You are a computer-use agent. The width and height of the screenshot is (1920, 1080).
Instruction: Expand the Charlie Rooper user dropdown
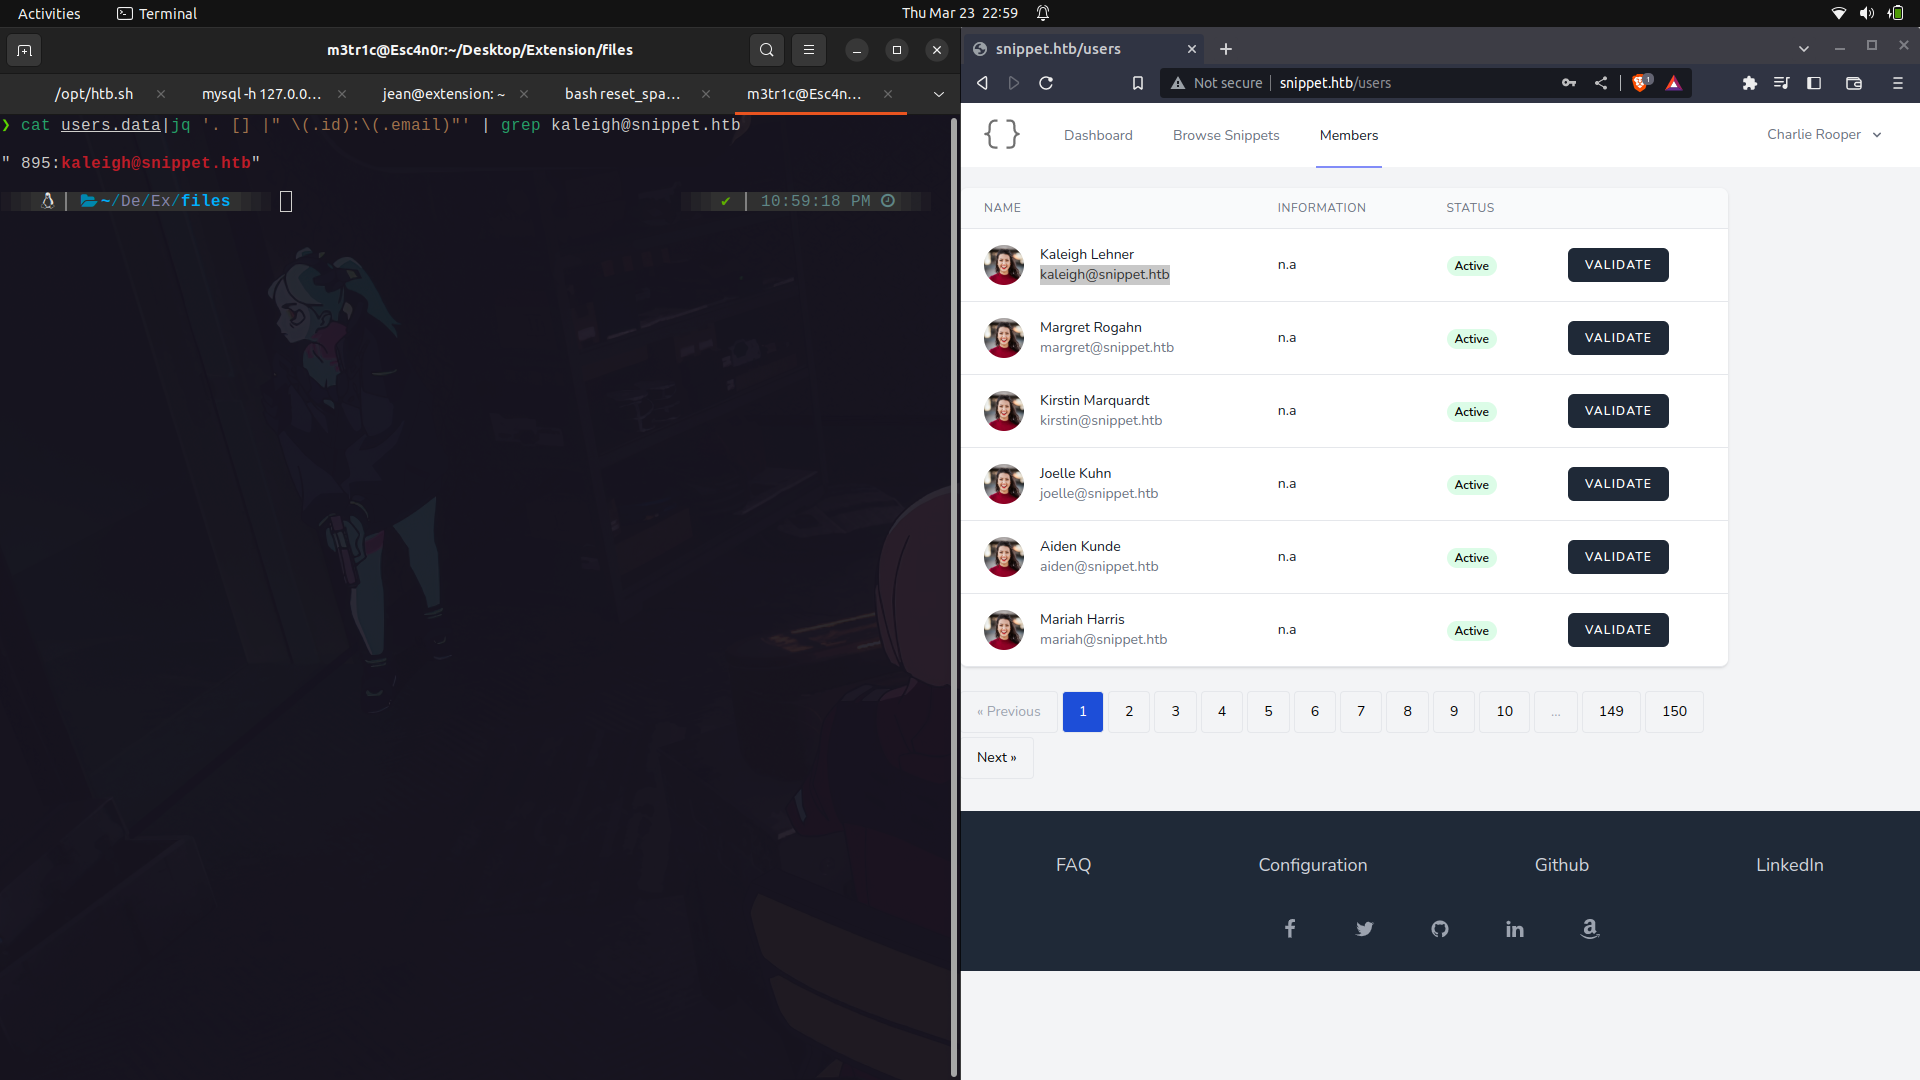tap(1824, 135)
